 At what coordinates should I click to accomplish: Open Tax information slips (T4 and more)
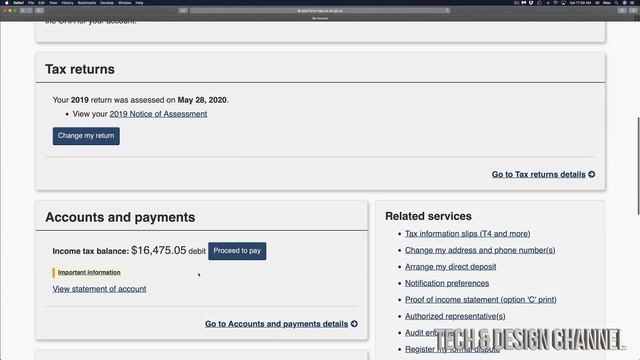[467, 234]
